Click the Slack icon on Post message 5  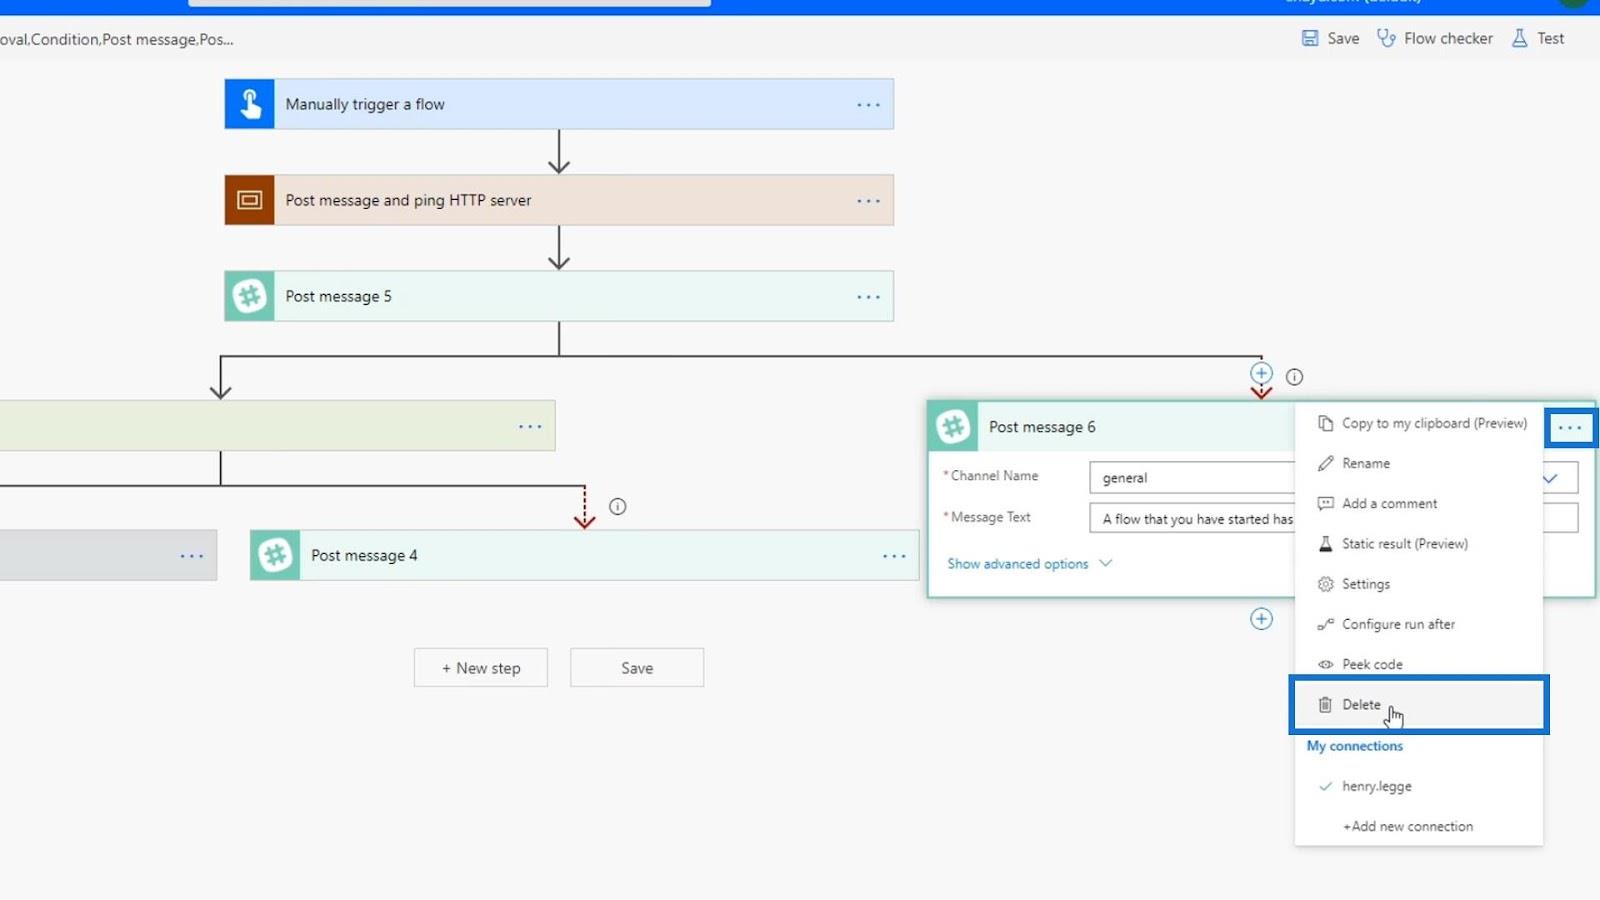click(249, 296)
